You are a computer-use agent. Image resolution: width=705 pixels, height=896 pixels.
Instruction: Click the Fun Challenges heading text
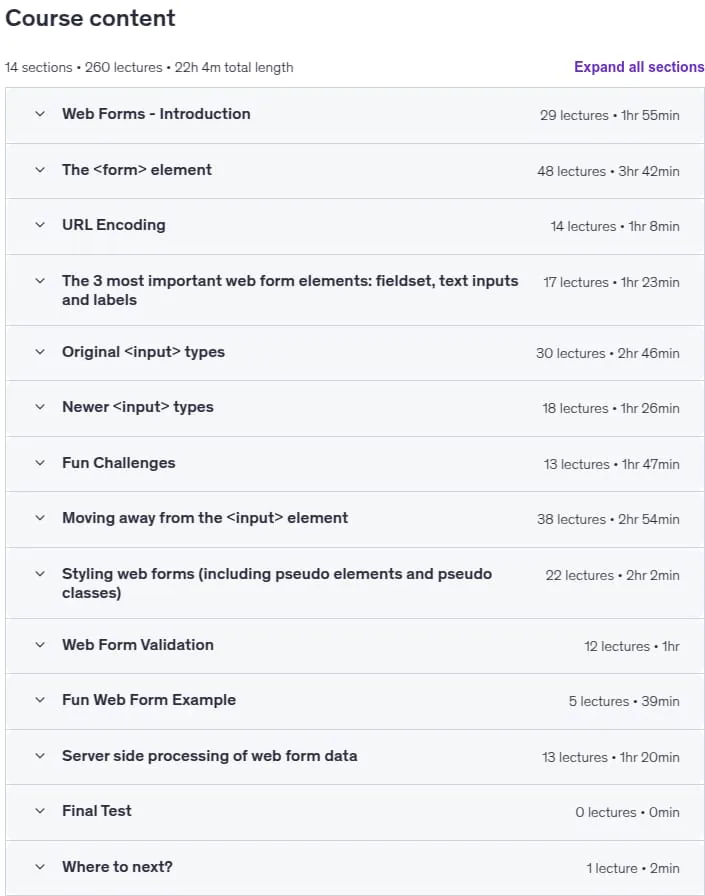click(x=119, y=463)
